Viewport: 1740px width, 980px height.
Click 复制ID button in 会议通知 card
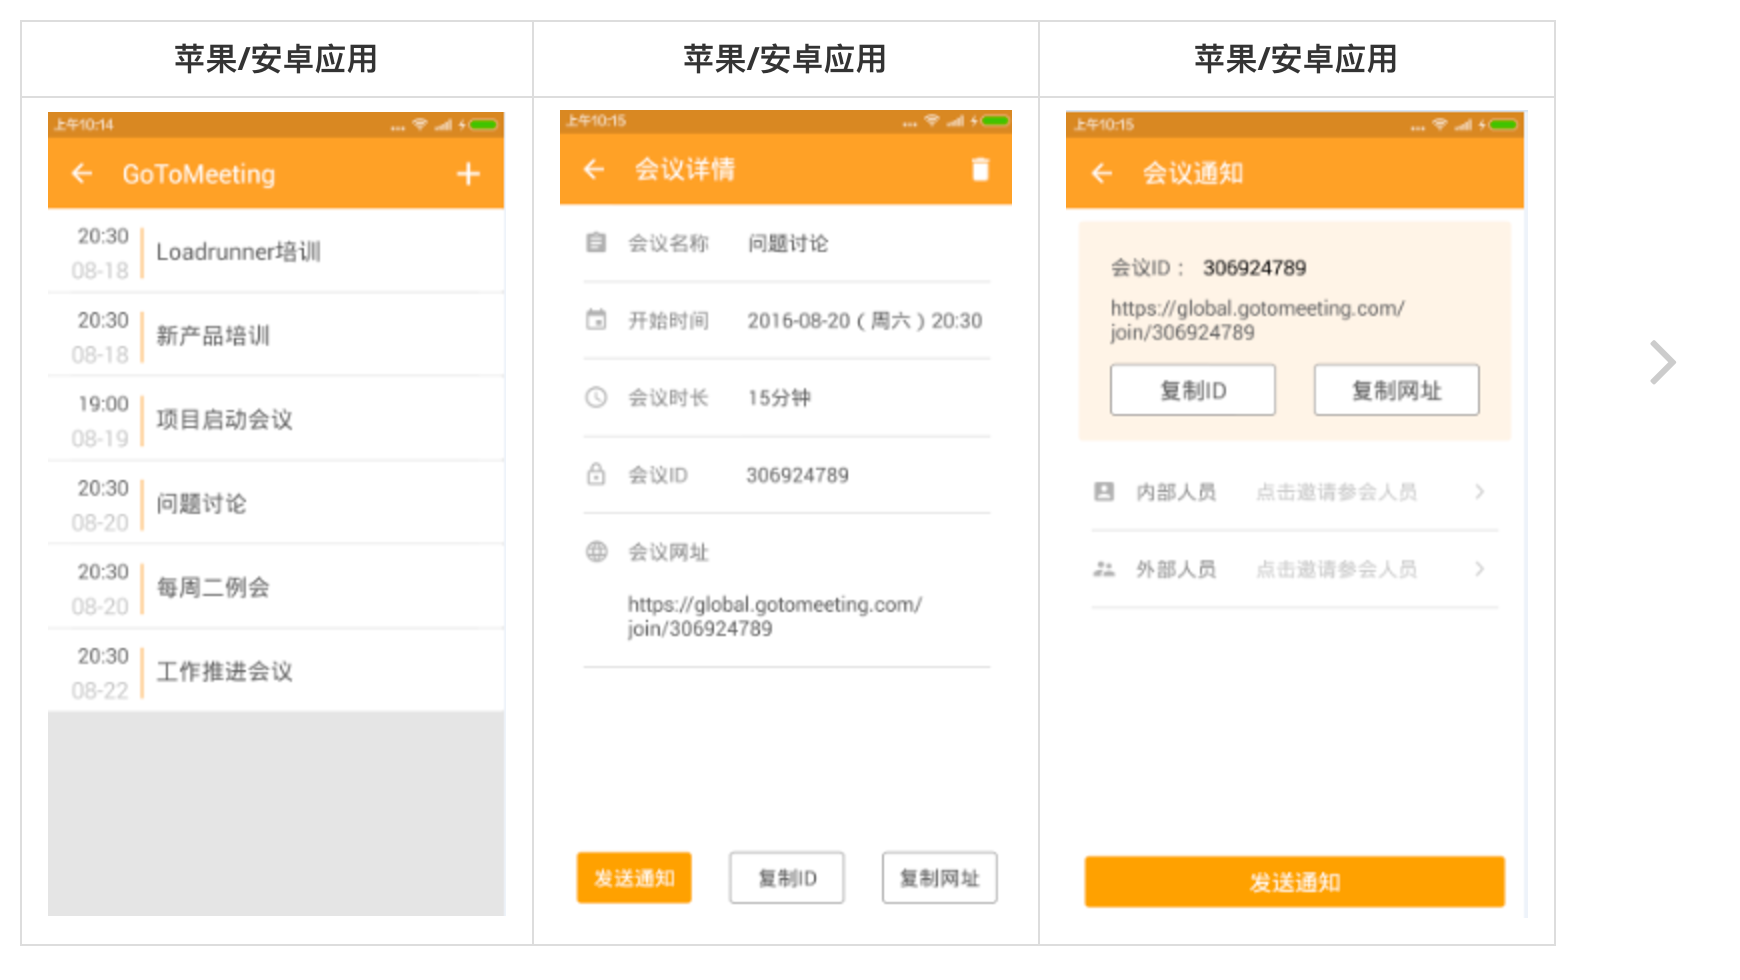[x=1193, y=390]
